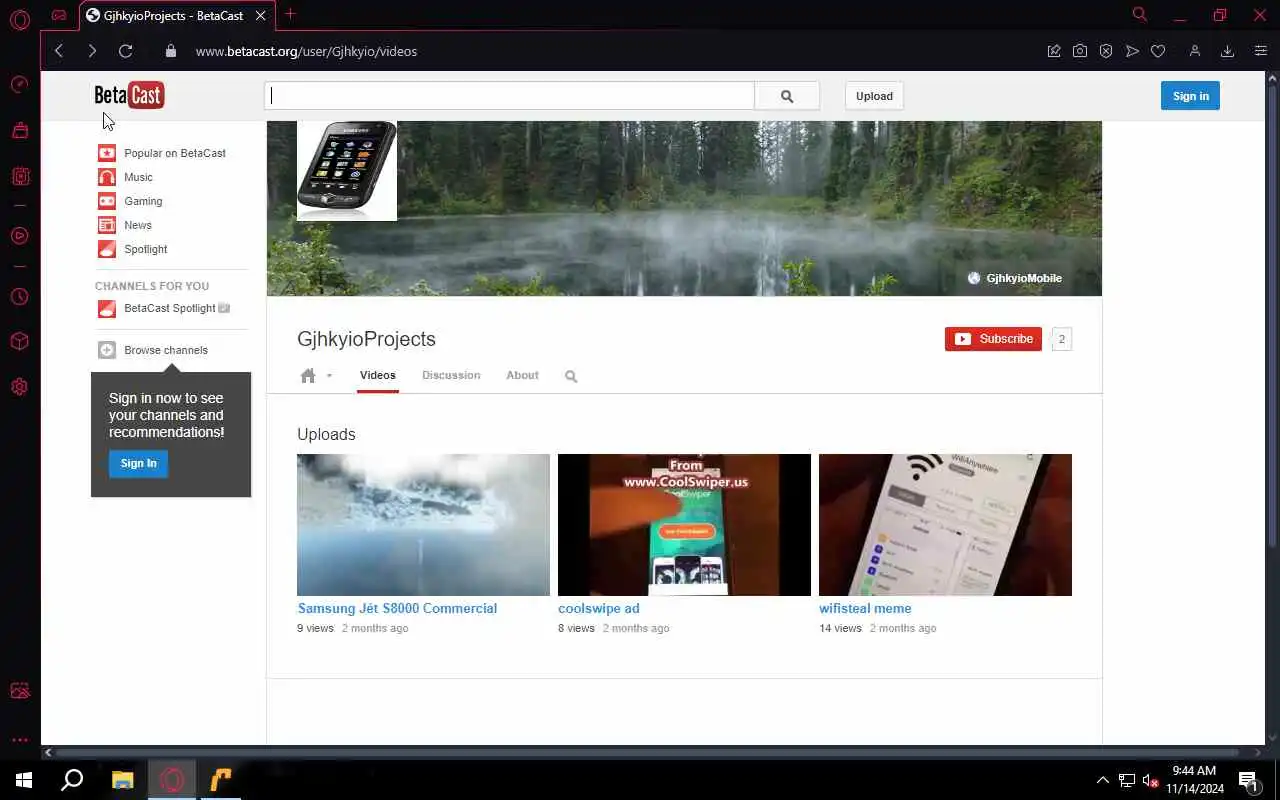Go forward with browser forward arrow

92,51
